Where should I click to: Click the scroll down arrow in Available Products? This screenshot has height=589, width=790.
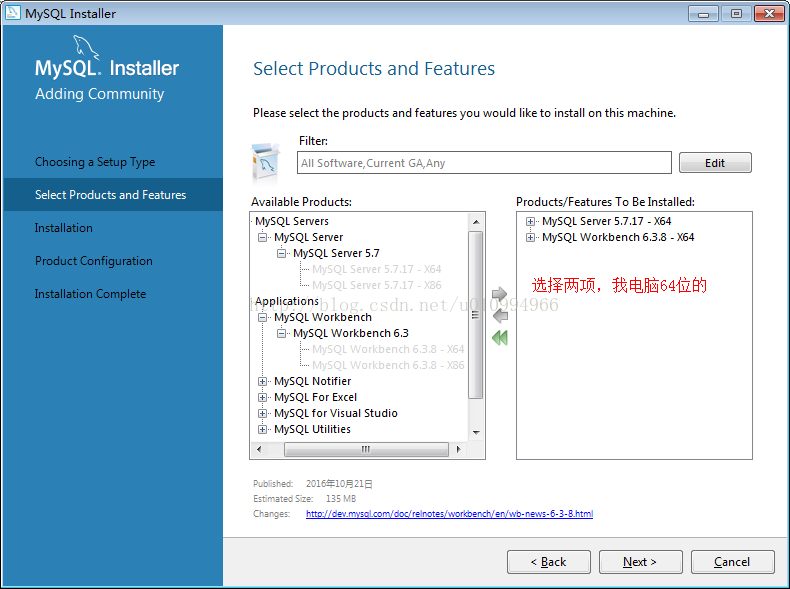476,433
